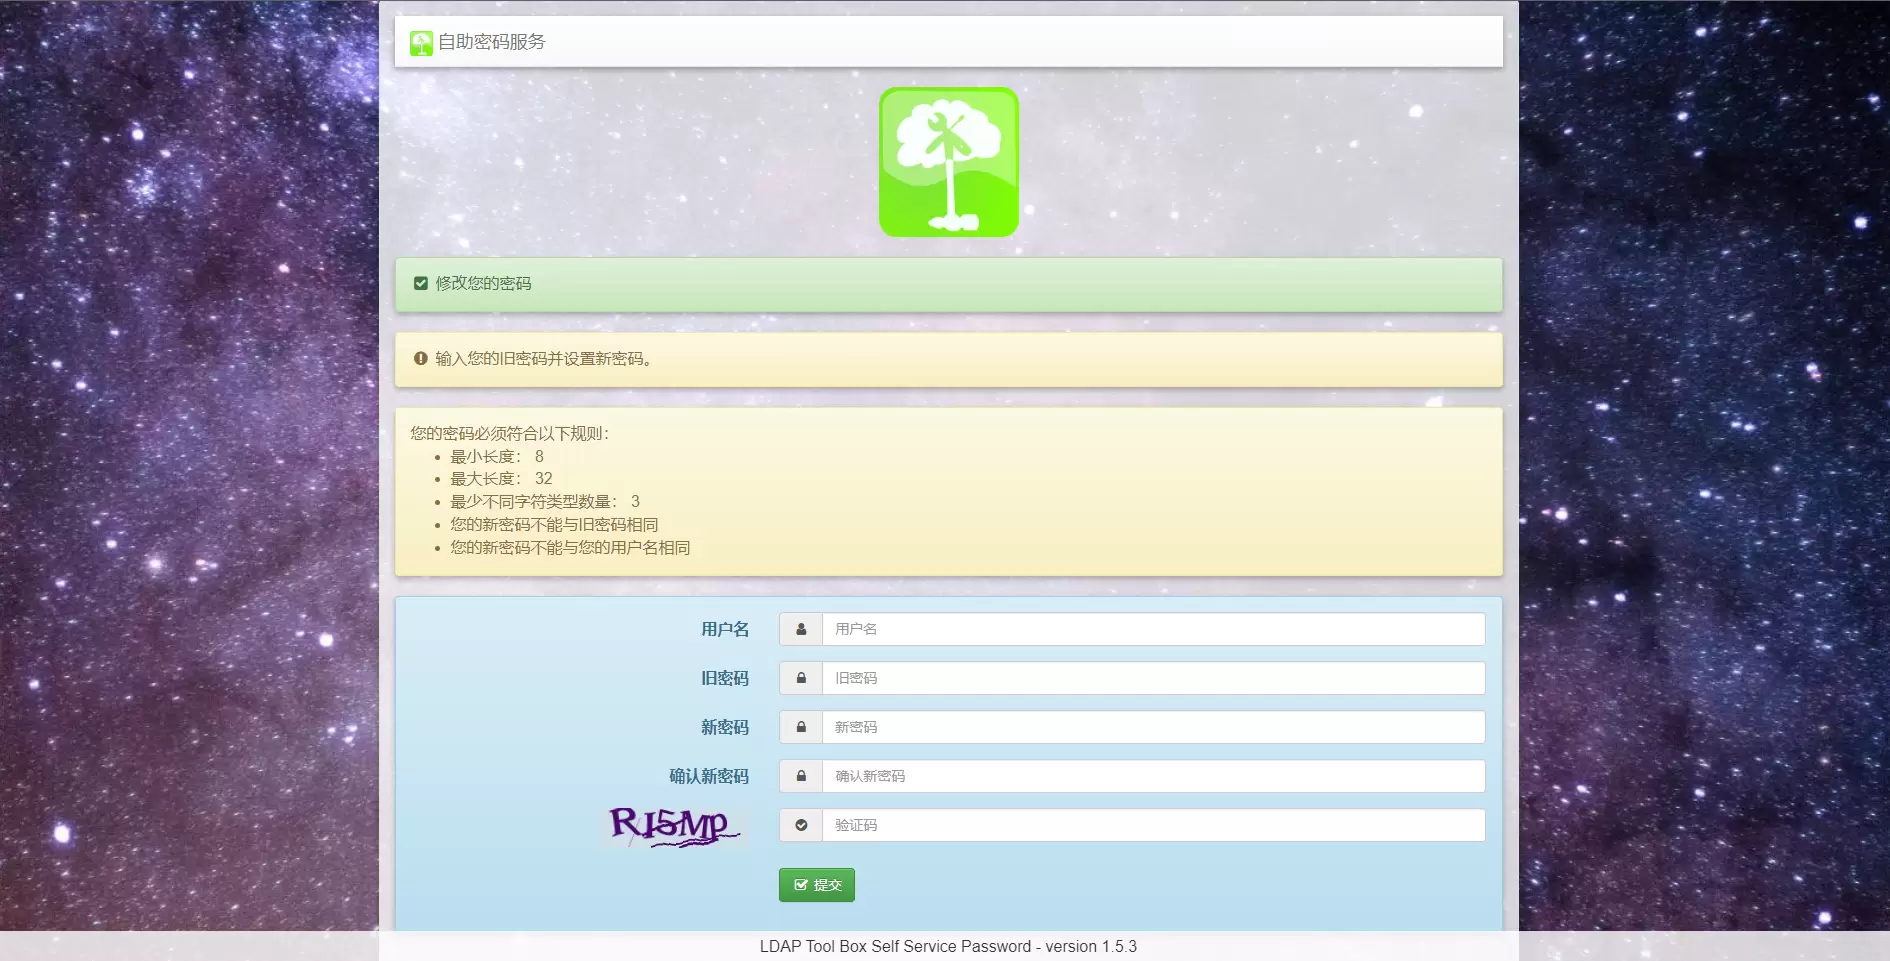Click the 确认新密码 form label

click(x=708, y=777)
